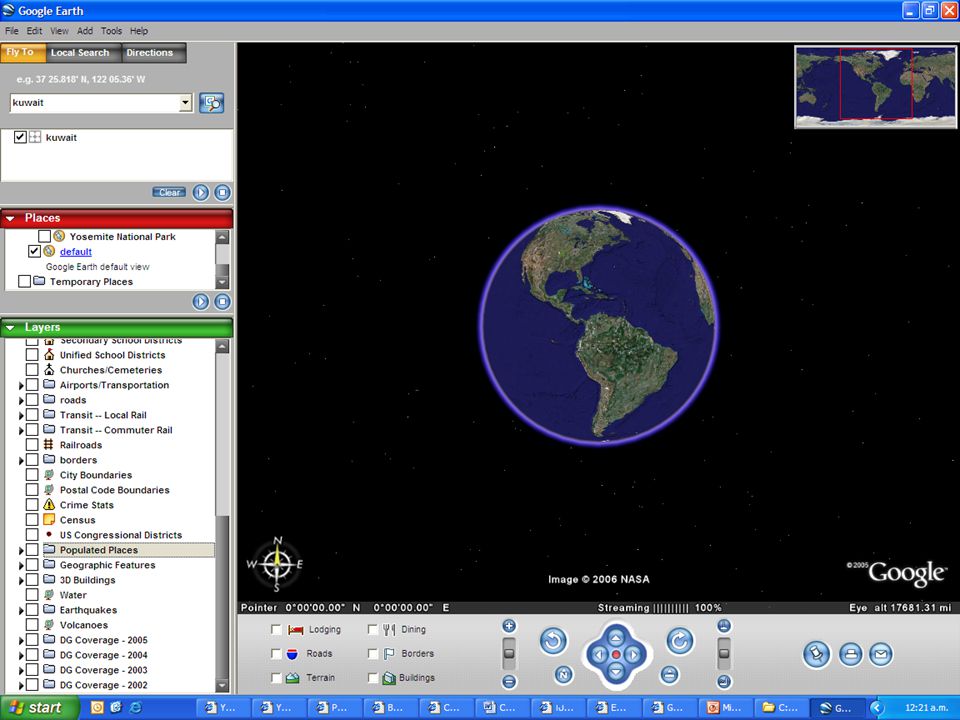Viewport: 960px width, 720px height.
Task: Uncheck the default place checkbox
Action: click(34, 251)
